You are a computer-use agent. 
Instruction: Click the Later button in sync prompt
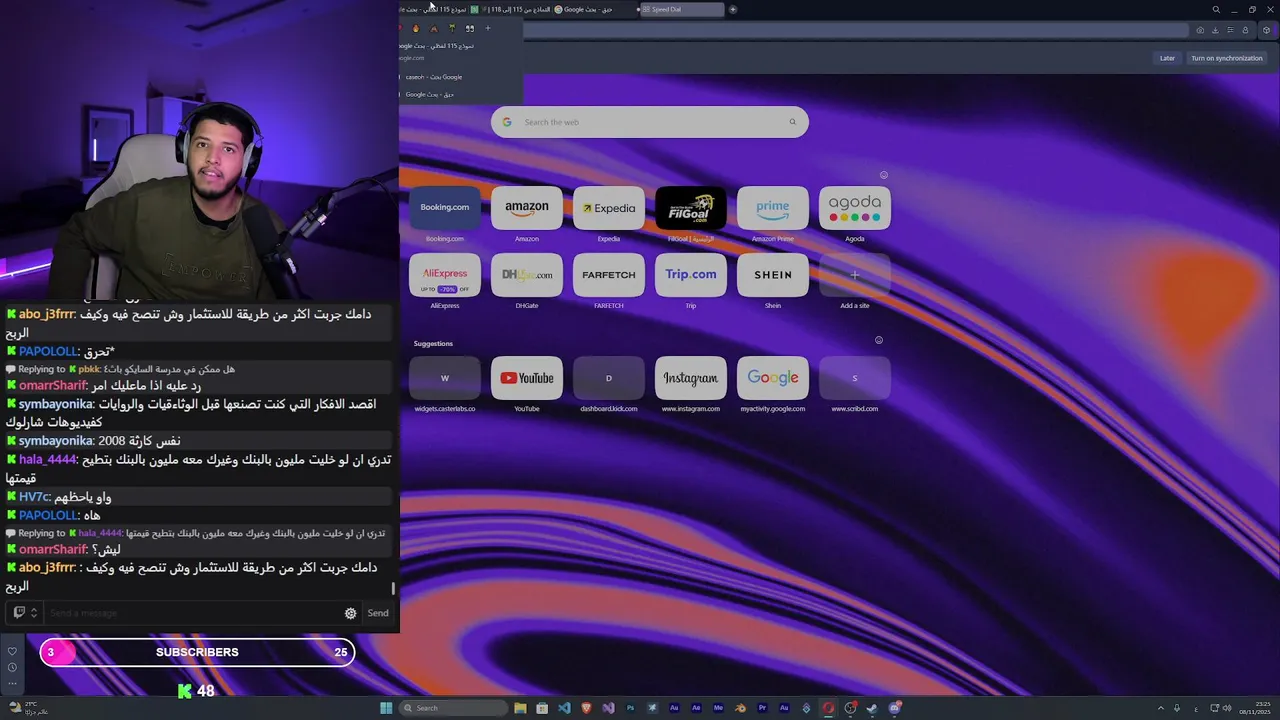(1167, 58)
